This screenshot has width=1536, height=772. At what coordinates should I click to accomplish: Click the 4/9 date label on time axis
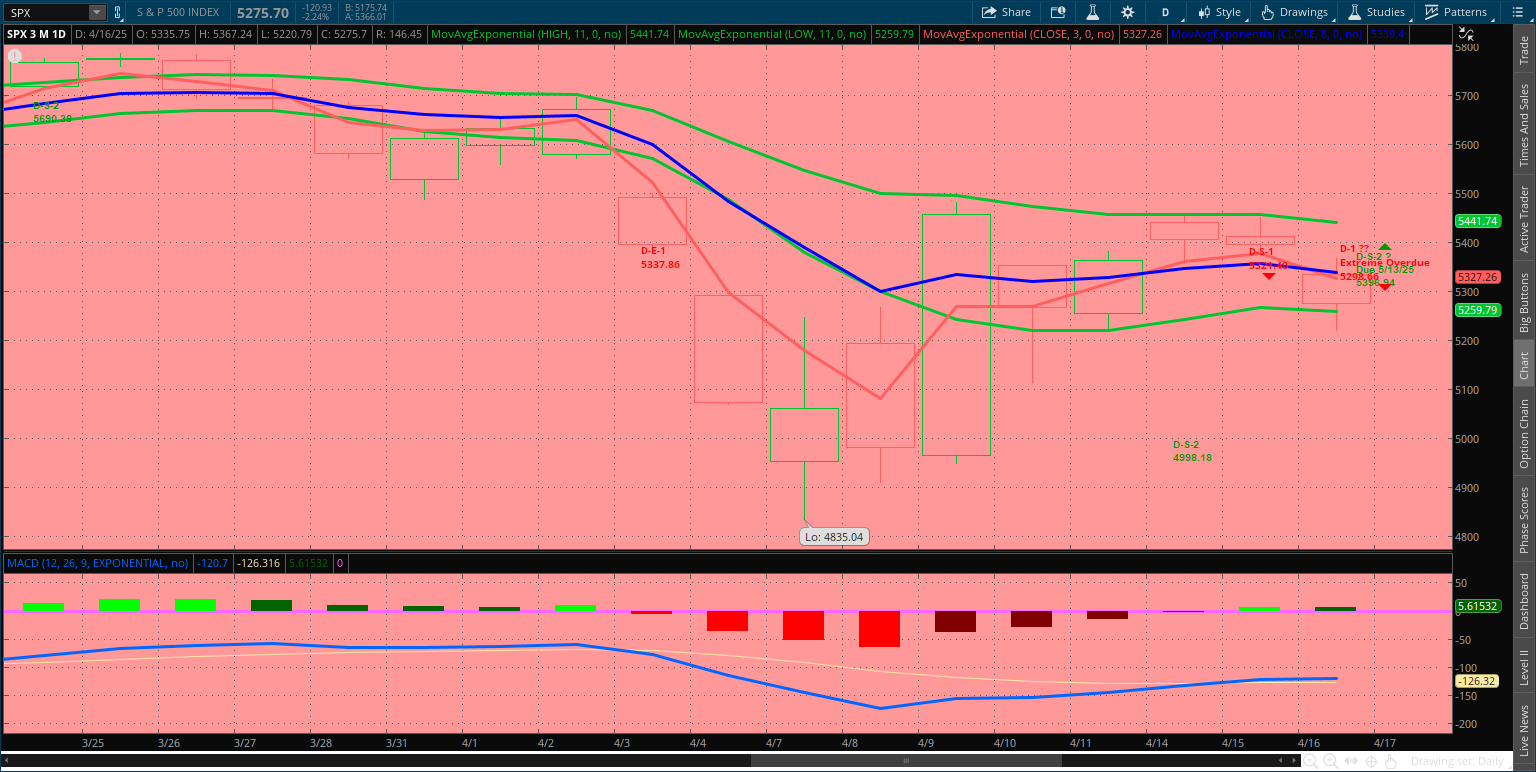tap(925, 743)
